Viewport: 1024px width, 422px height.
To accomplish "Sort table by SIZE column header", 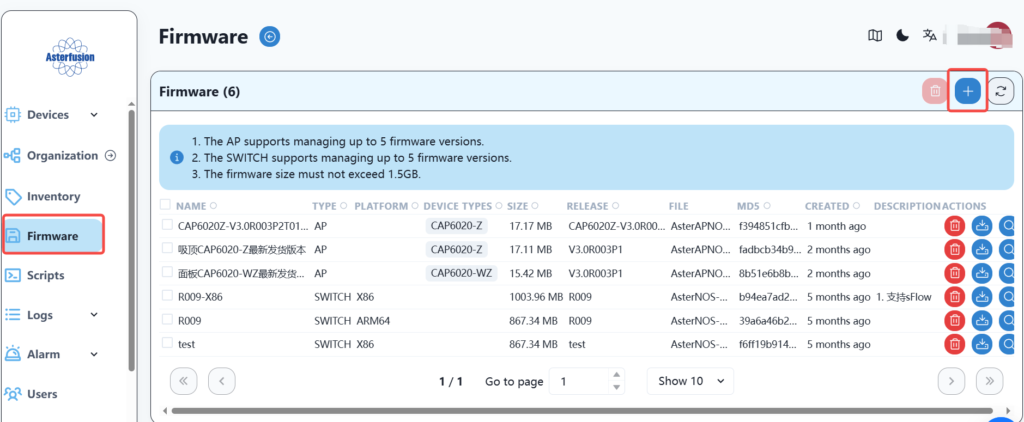I will (x=524, y=206).
